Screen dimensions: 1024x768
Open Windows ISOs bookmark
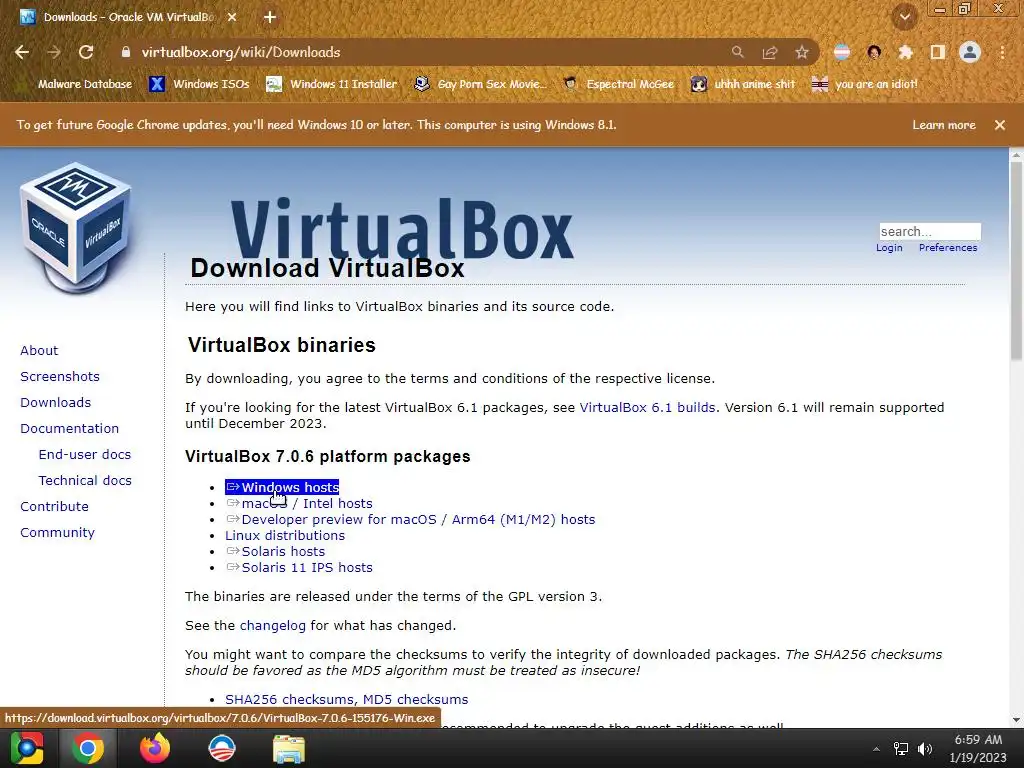(x=199, y=84)
